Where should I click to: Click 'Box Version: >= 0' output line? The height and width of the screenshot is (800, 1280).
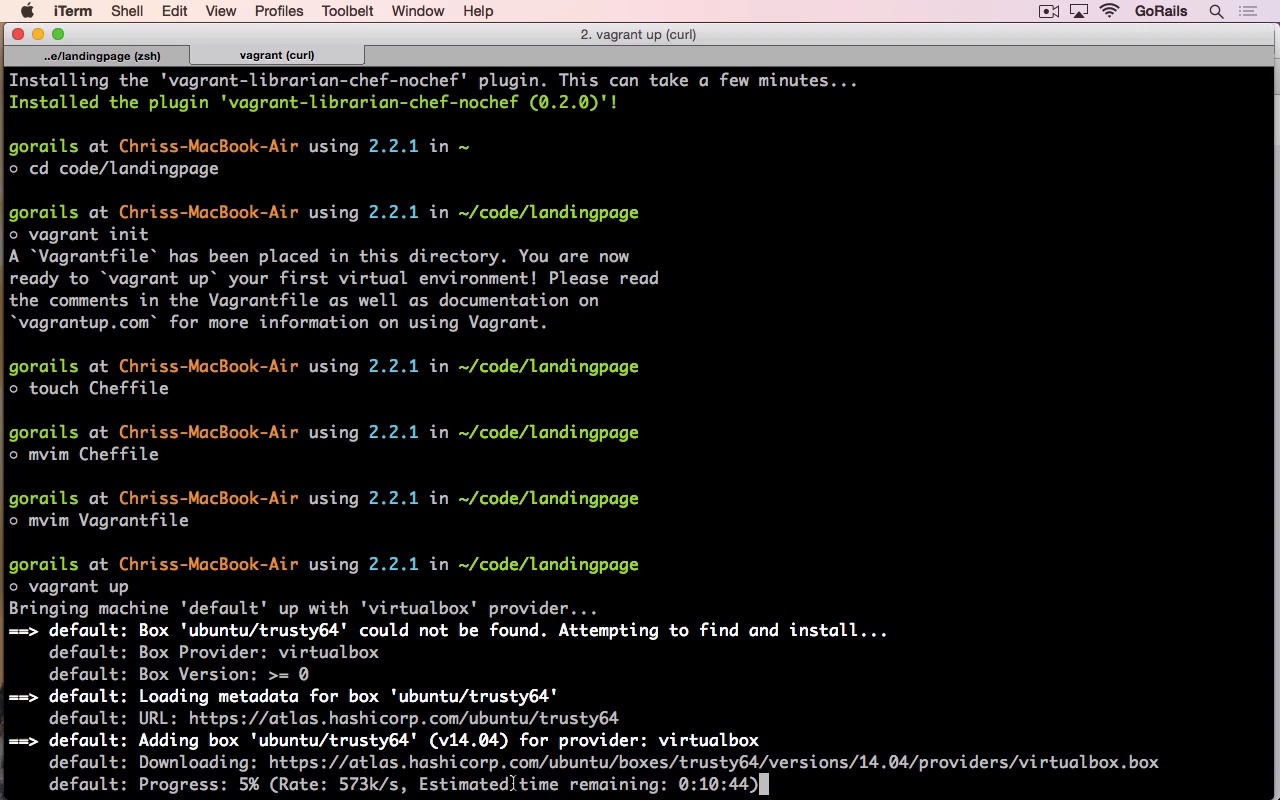[x=179, y=674]
